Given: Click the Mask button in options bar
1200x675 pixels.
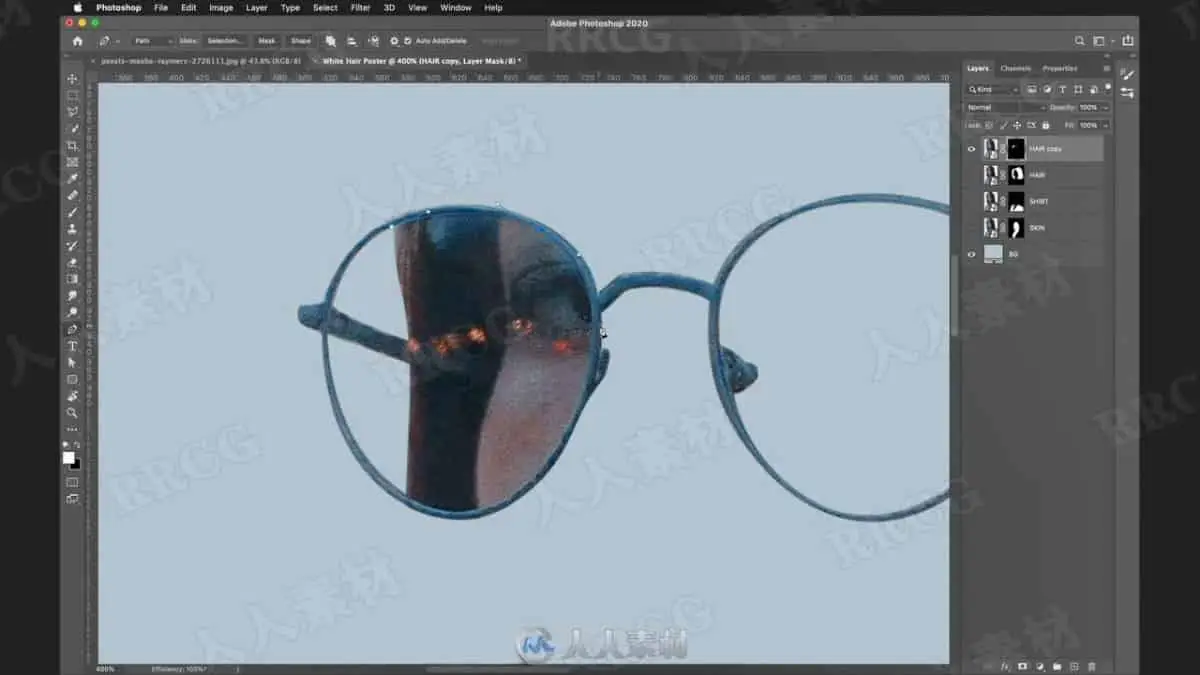Looking at the screenshot, I should (x=267, y=41).
